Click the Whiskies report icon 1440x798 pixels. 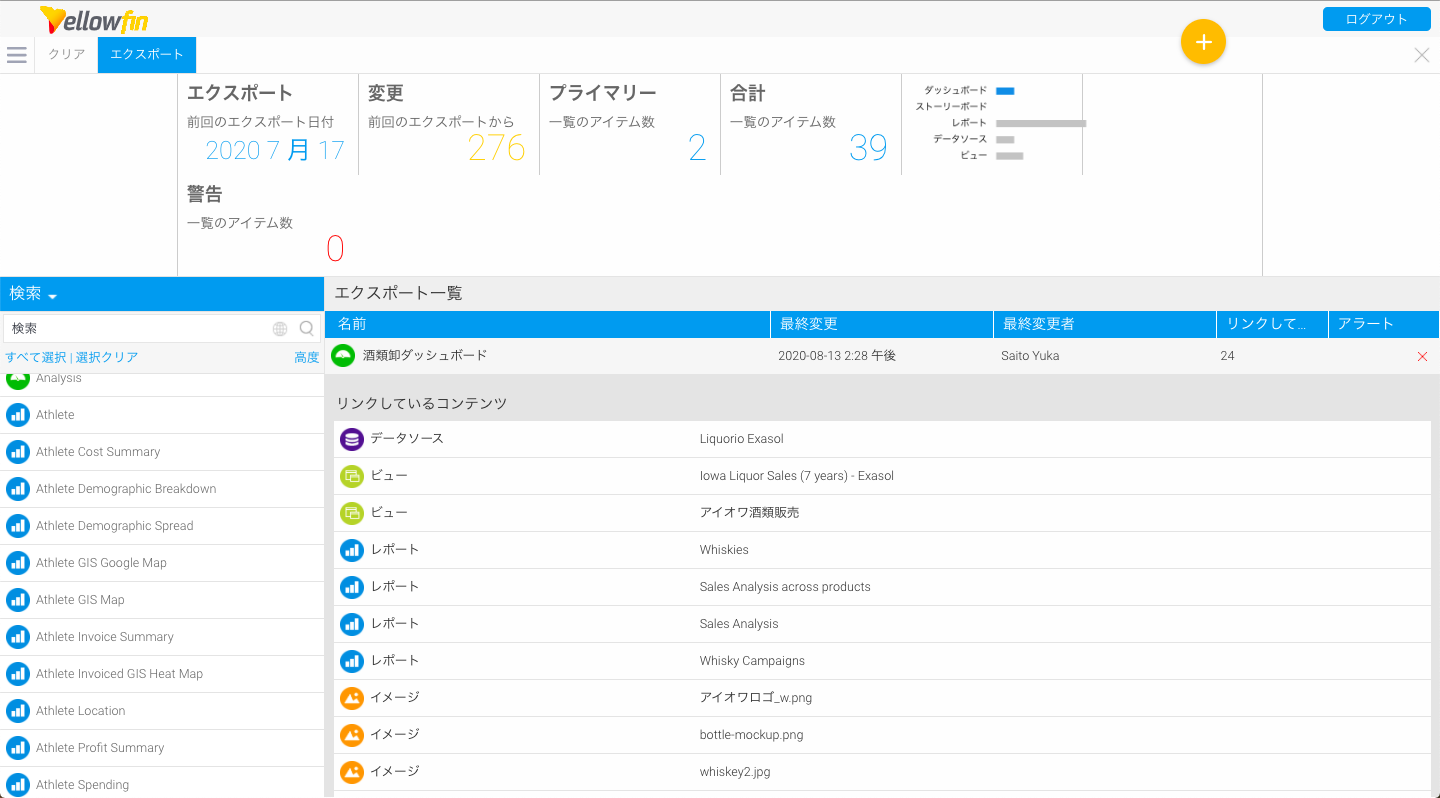click(351, 550)
